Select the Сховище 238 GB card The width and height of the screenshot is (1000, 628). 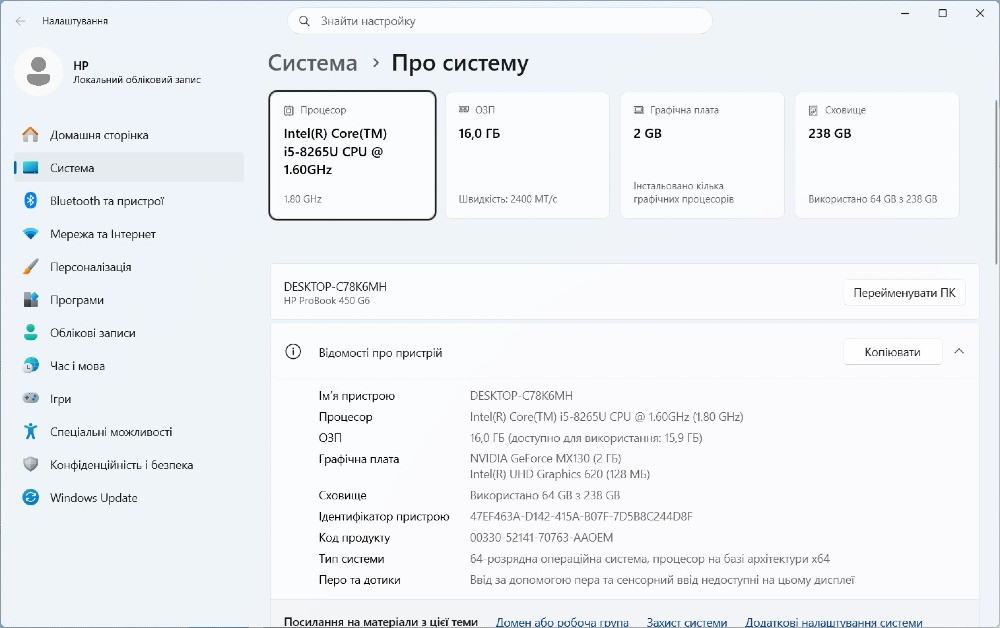point(877,155)
